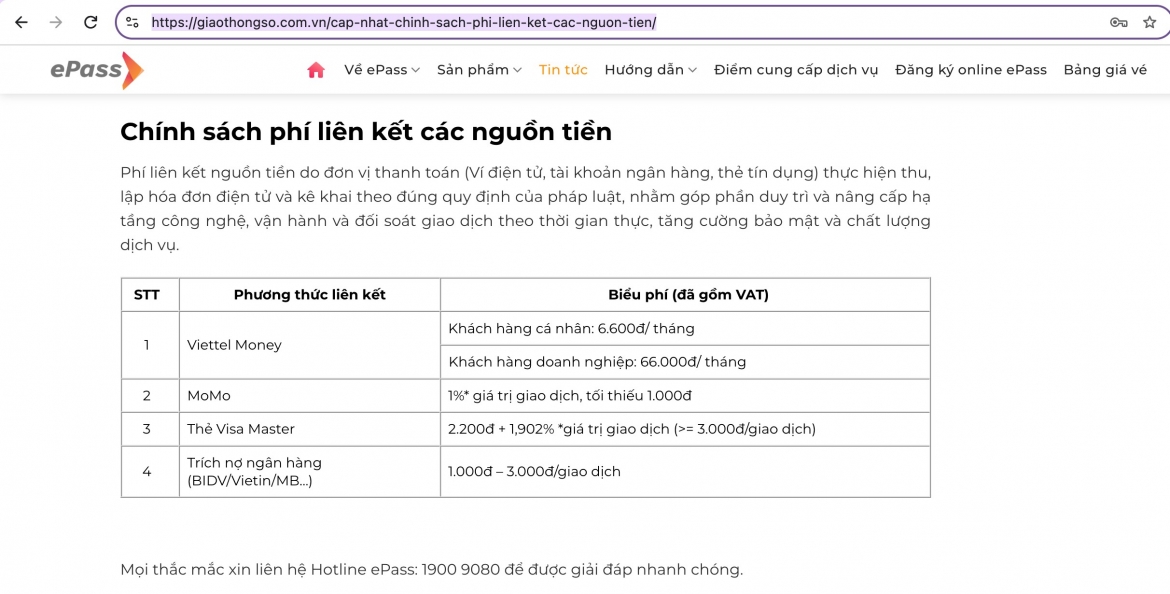Screen dimensions: 1170x594
Task: Select Thẻ Visa Master cell
Action: click(310, 429)
